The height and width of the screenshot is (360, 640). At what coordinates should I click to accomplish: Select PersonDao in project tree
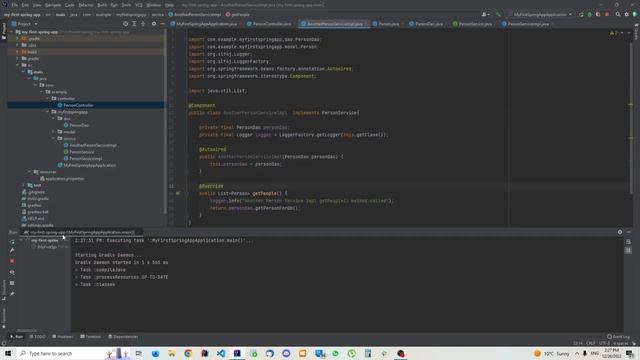(78, 125)
